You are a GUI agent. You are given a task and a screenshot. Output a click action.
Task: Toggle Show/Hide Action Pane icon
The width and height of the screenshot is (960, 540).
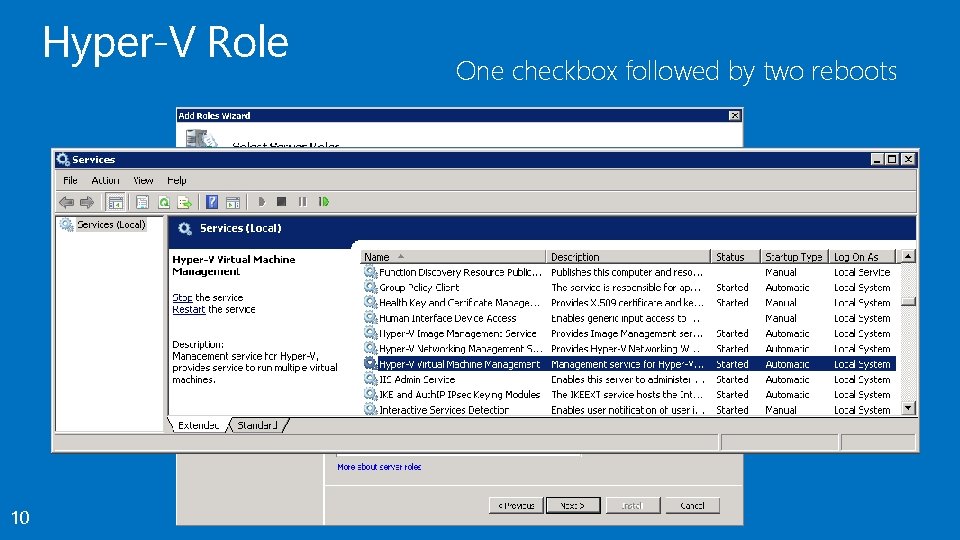click(233, 201)
